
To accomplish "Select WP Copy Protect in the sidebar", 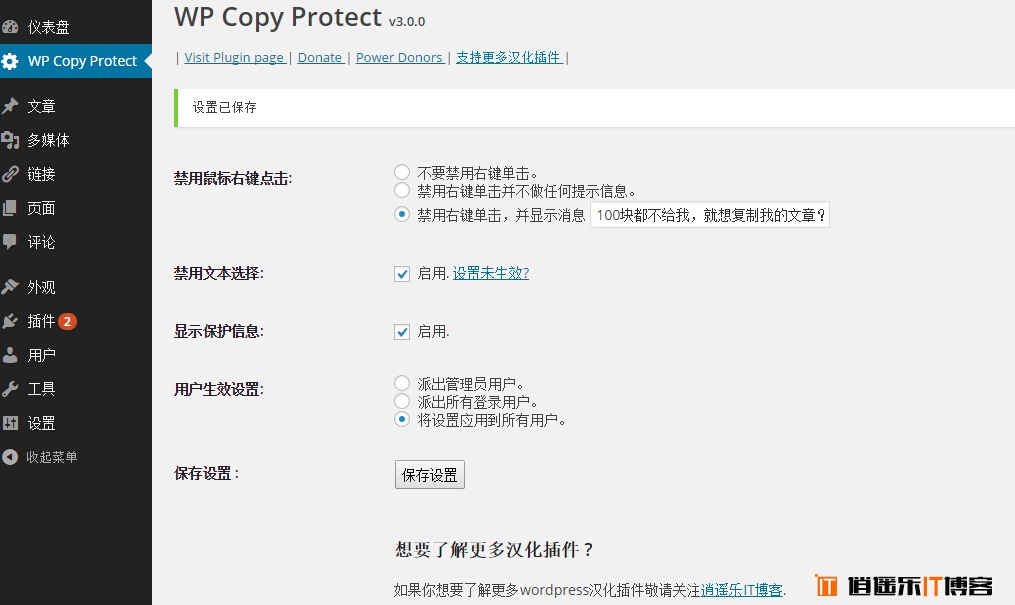I will pyautogui.click(x=76, y=61).
